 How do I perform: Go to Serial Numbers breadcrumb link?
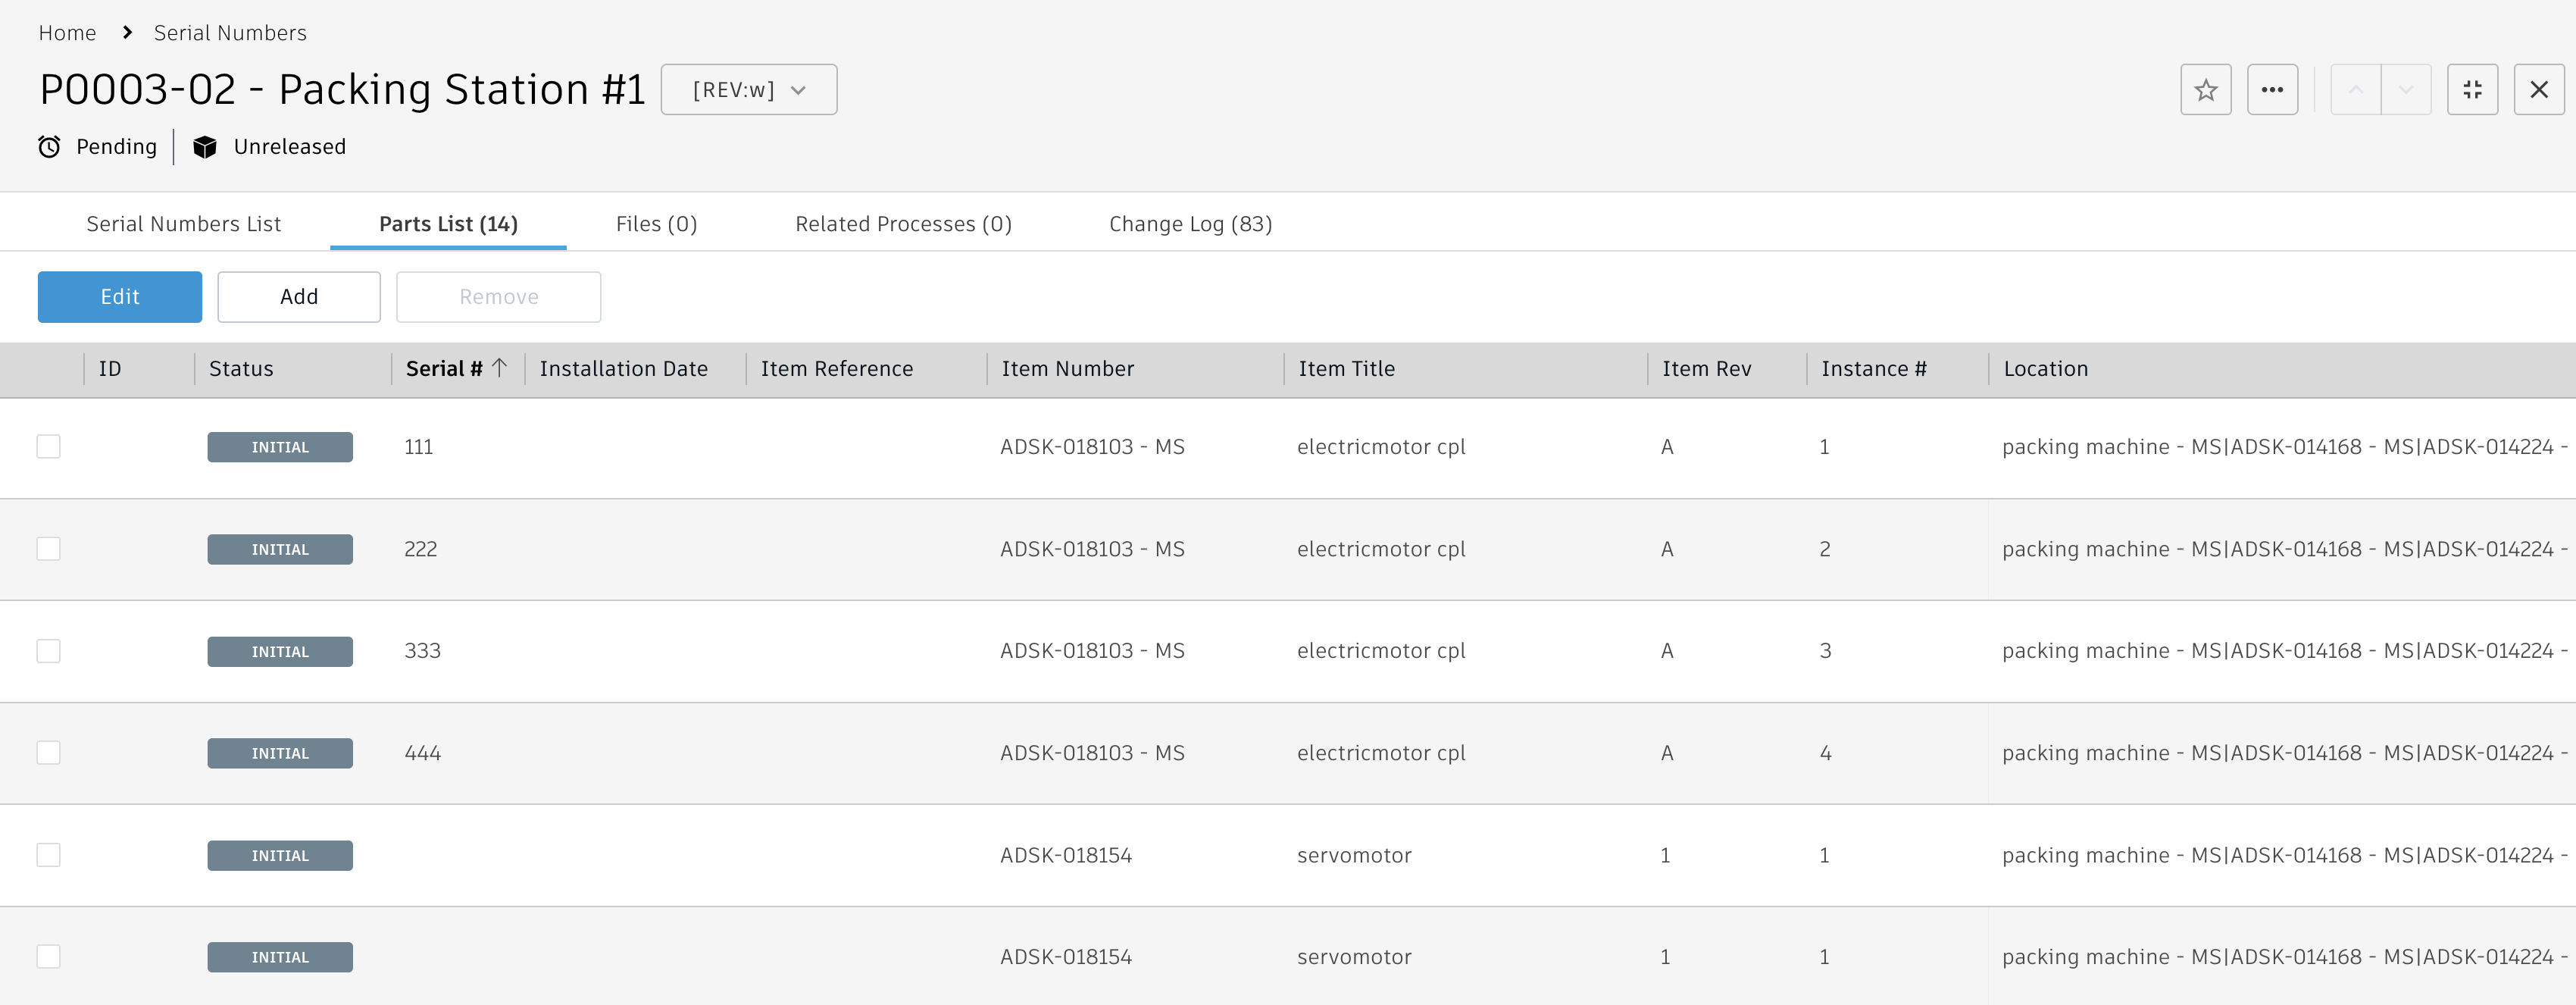pos(230,33)
